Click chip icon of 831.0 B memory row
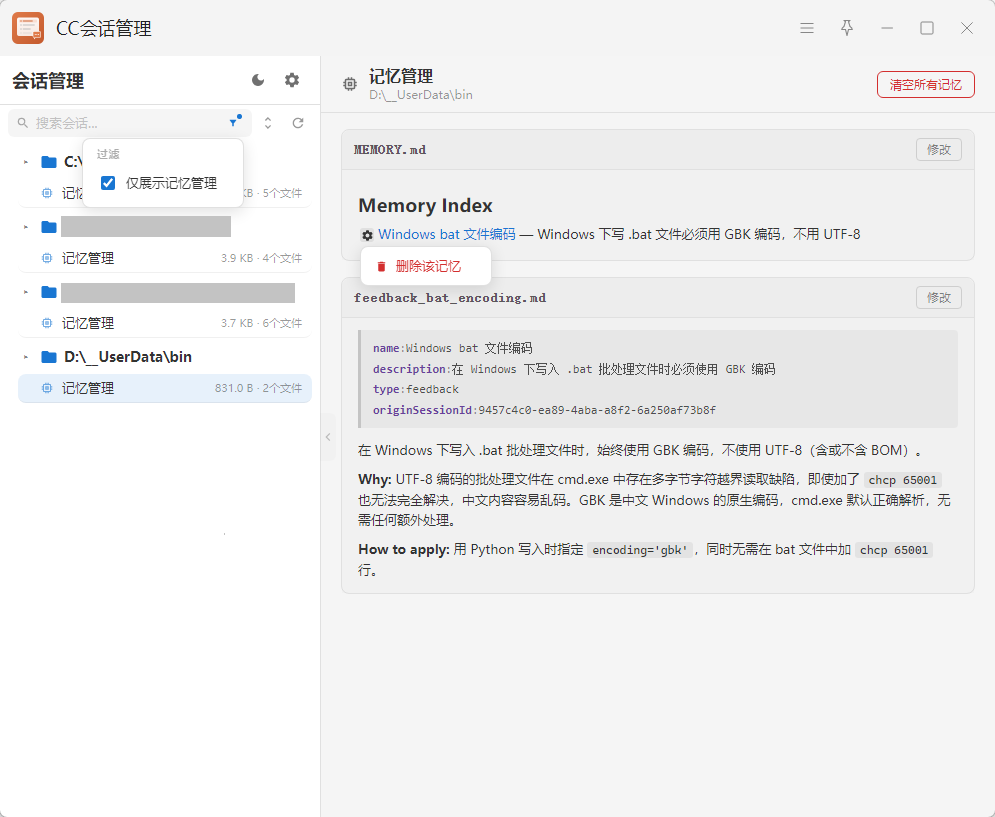Viewport: 995px width, 817px height. pyautogui.click(x=47, y=388)
